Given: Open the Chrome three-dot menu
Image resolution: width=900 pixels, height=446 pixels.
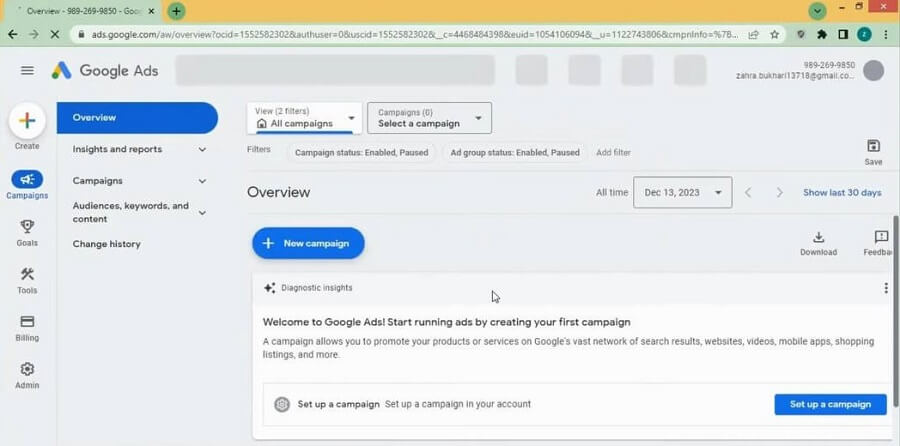Looking at the screenshot, I should pyautogui.click(x=887, y=34).
